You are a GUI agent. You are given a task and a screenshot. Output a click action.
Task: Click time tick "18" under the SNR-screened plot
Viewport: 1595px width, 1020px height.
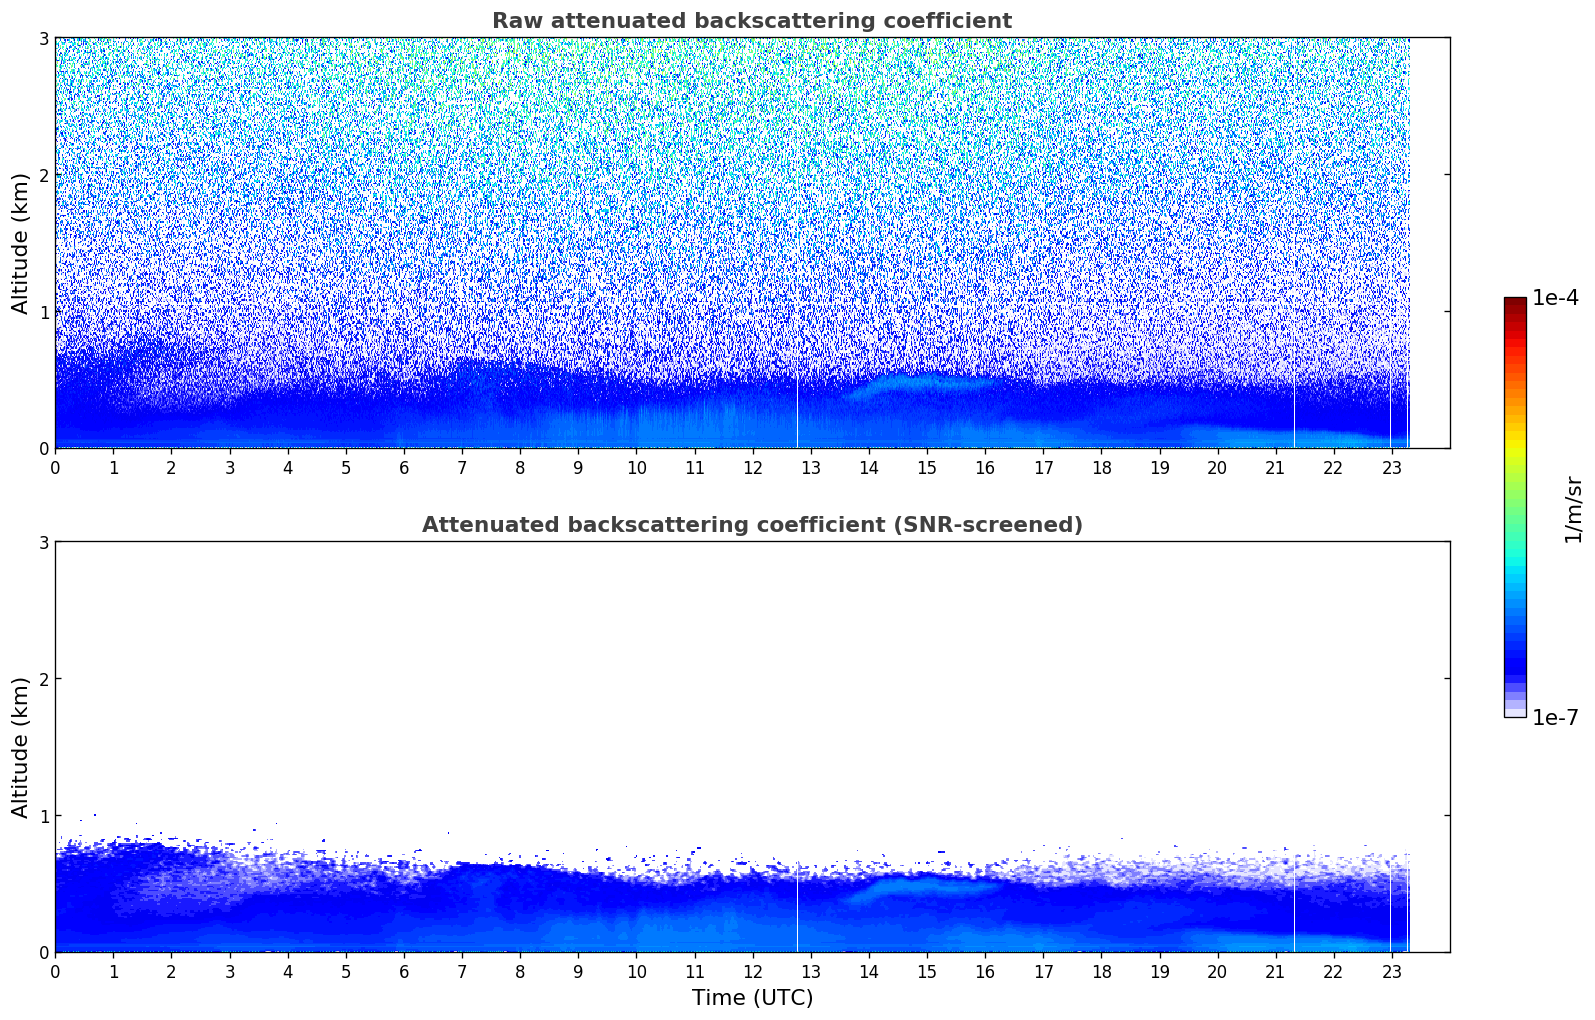tap(1101, 972)
